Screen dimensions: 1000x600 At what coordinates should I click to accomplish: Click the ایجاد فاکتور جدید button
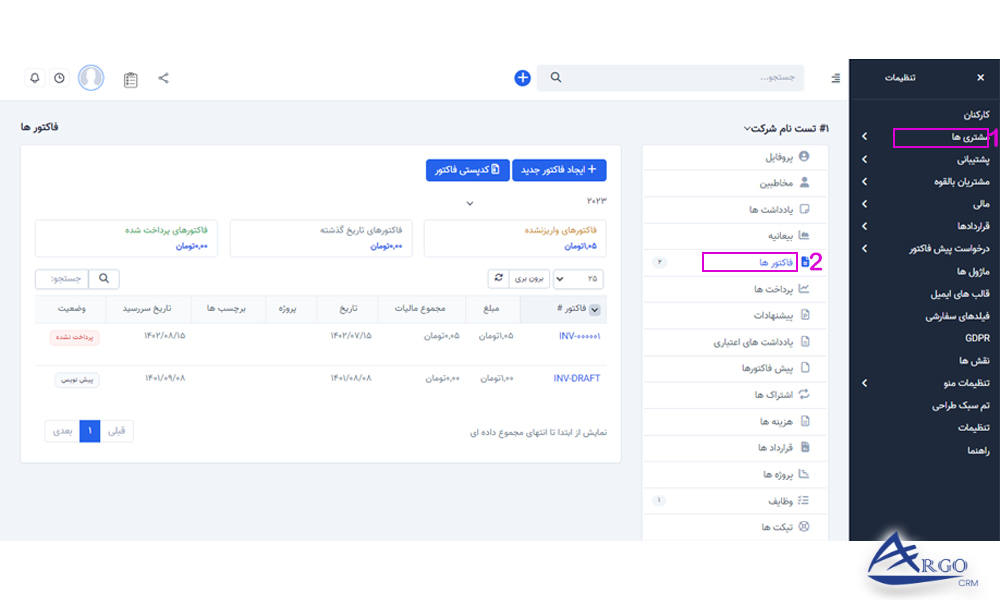pyautogui.click(x=558, y=170)
